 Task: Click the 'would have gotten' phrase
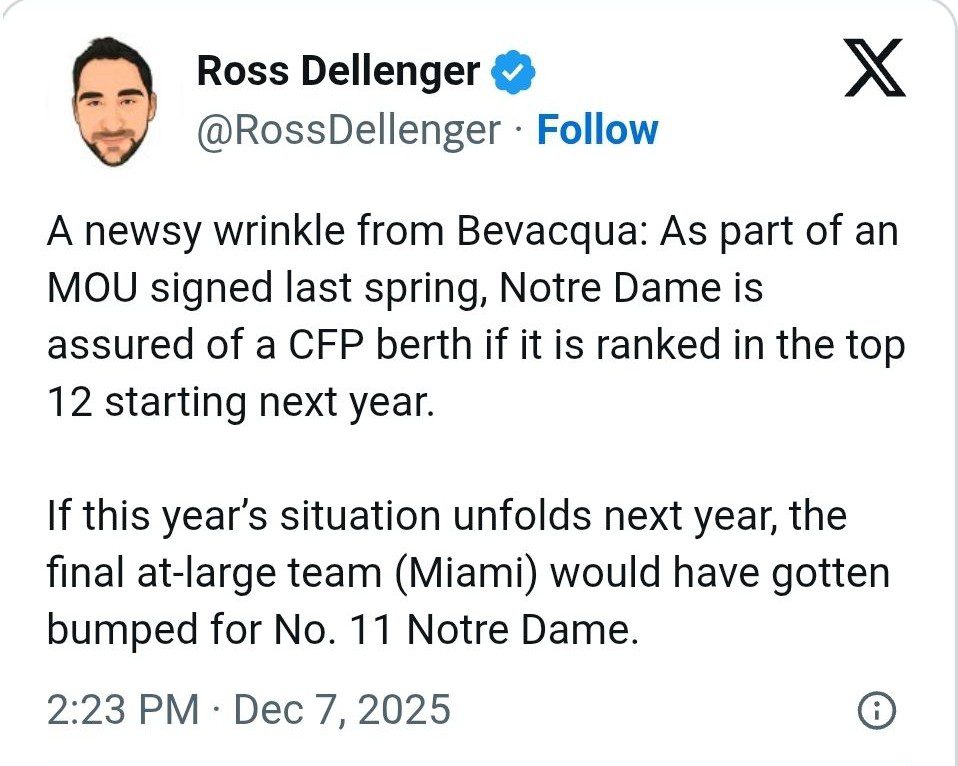[720, 574]
